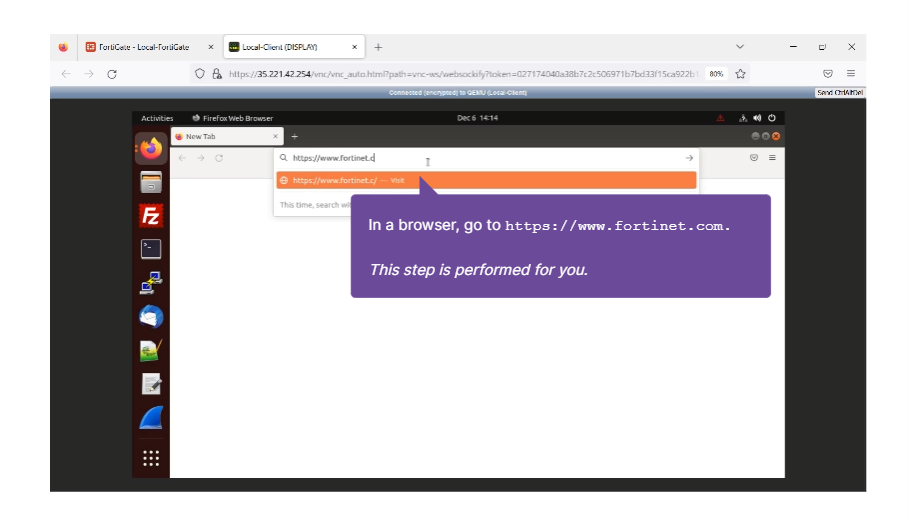The height and width of the screenshot is (525, 908).
Task: Launch Firefox from the Ubuntu dock
Action: tap(151, 148)
